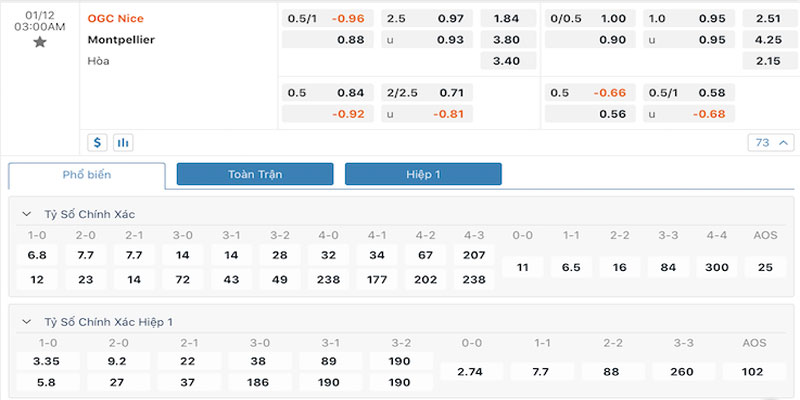
Task: Select the Hiệp 1 tab
Action: click(x=423, y=174)
